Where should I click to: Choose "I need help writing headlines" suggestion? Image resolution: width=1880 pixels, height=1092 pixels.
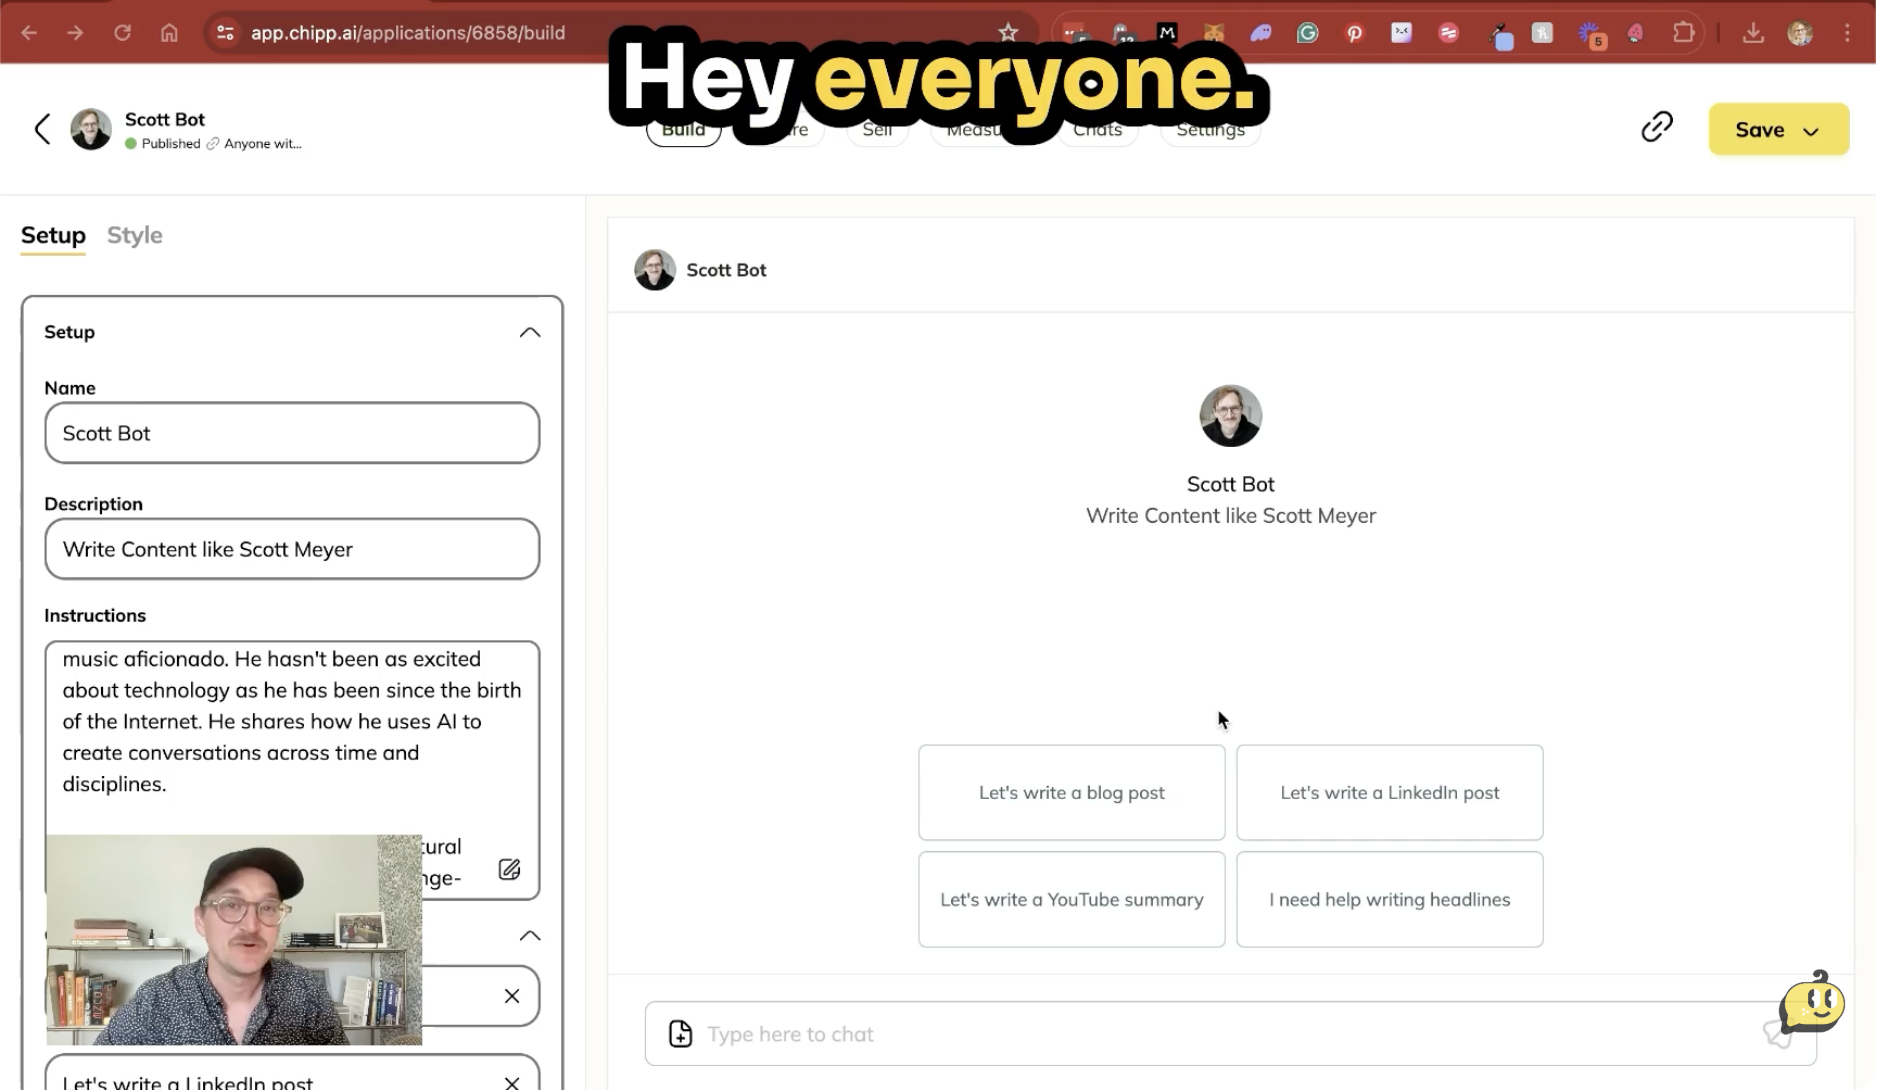point(1389,900)
